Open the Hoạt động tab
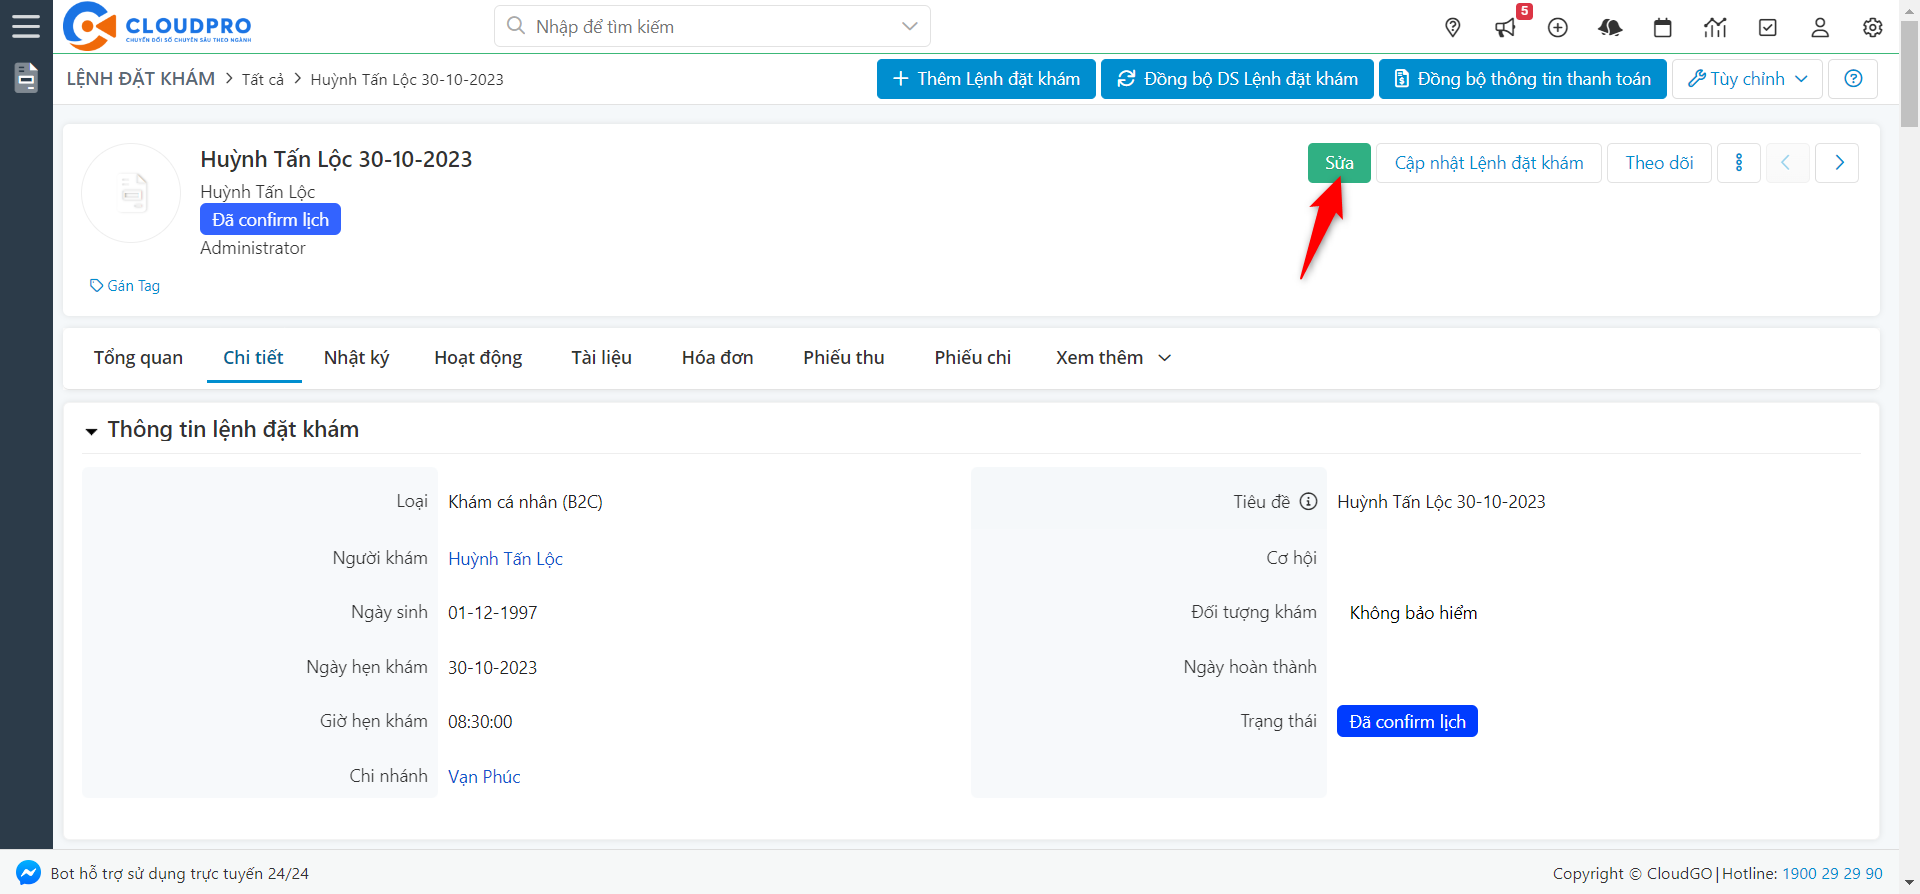Screen dimensions: 1920x894 478,358
